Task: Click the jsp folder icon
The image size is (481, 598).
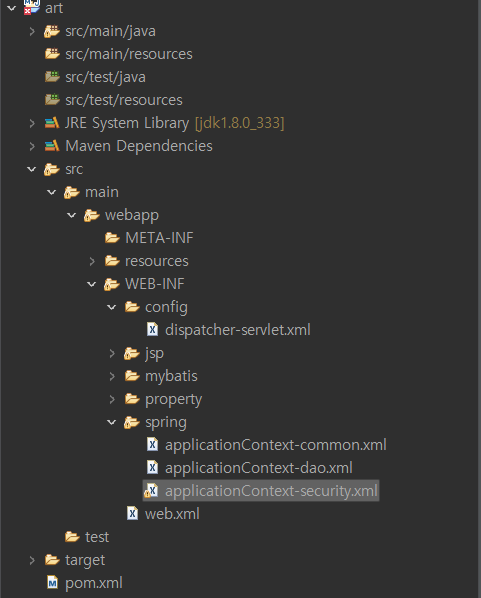Action: (132, 354)
